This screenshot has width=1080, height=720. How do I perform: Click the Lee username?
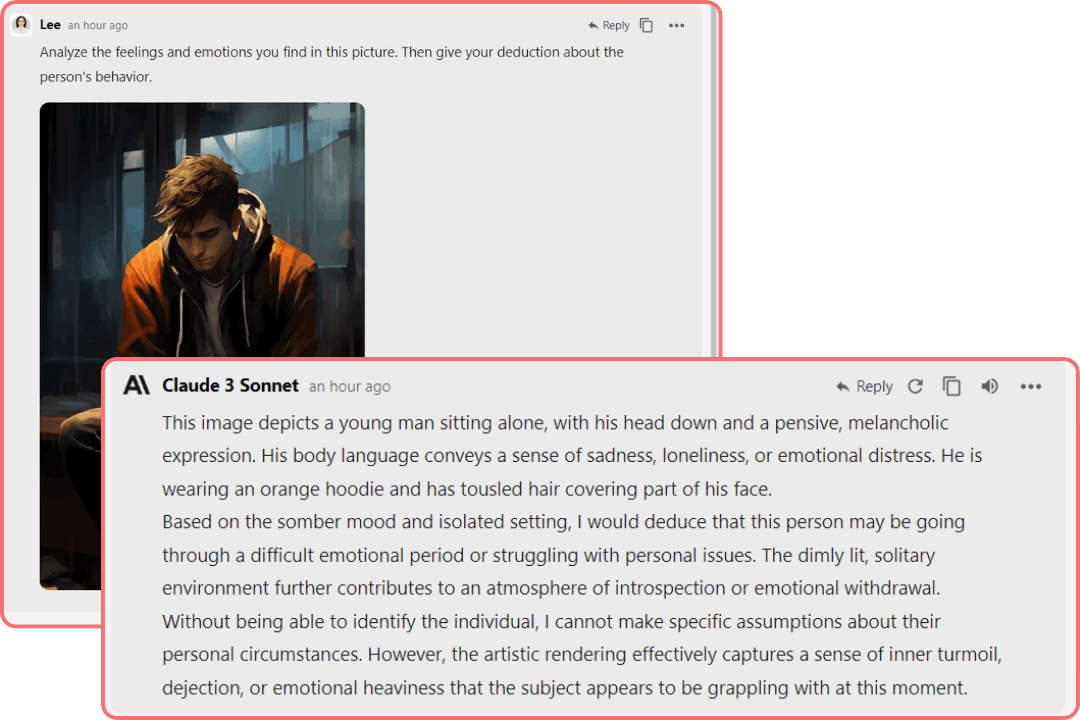(x=50, y=25)
